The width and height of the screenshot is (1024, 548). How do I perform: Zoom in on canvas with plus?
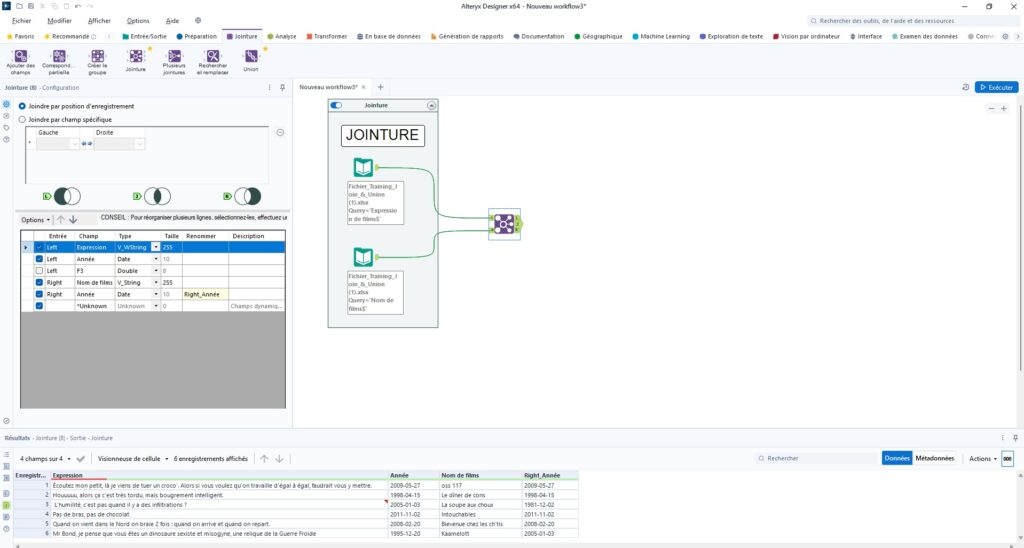click(1004, 108)
